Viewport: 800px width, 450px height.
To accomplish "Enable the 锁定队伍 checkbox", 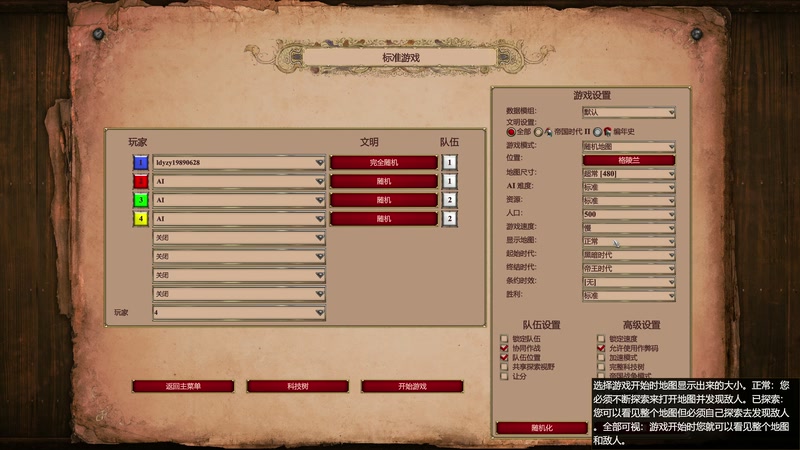I will click(504, 338).
